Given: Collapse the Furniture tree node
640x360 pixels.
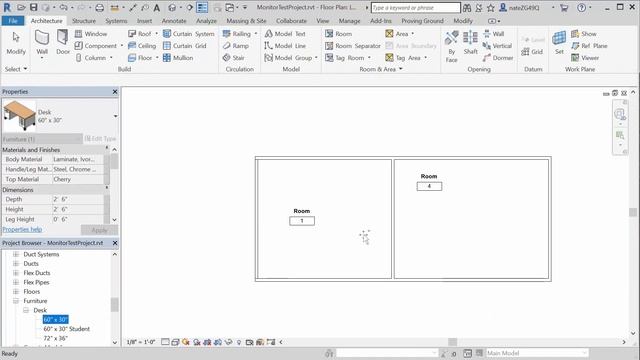Looking at the screenshot, I should 16,301.
